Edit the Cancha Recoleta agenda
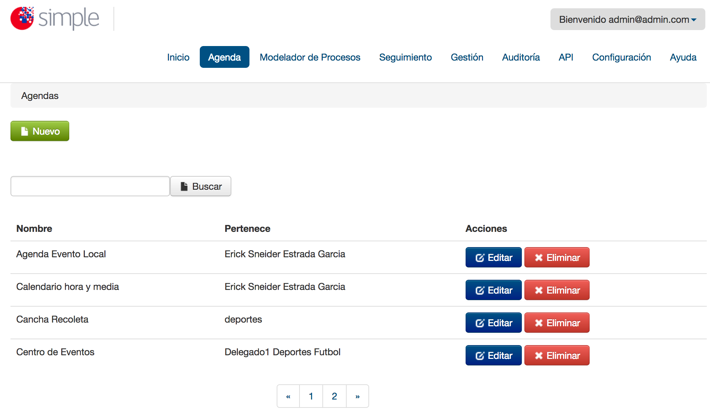The height and width of the screenshot is (418, 710). (494, 322)
